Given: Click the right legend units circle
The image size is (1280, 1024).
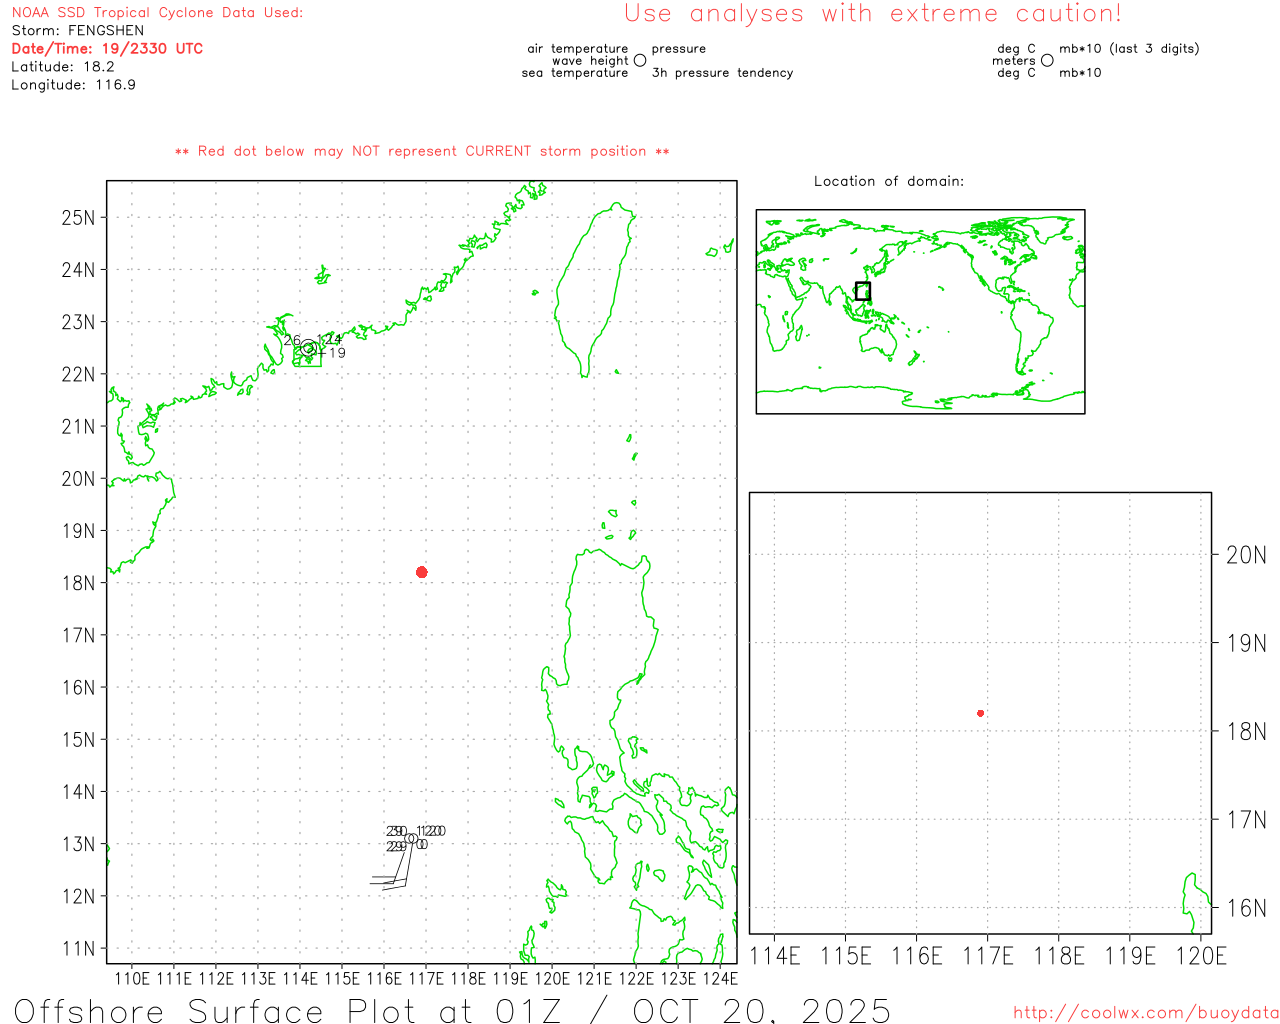Looking at the screenshot, I should [x=1047, y=61].
